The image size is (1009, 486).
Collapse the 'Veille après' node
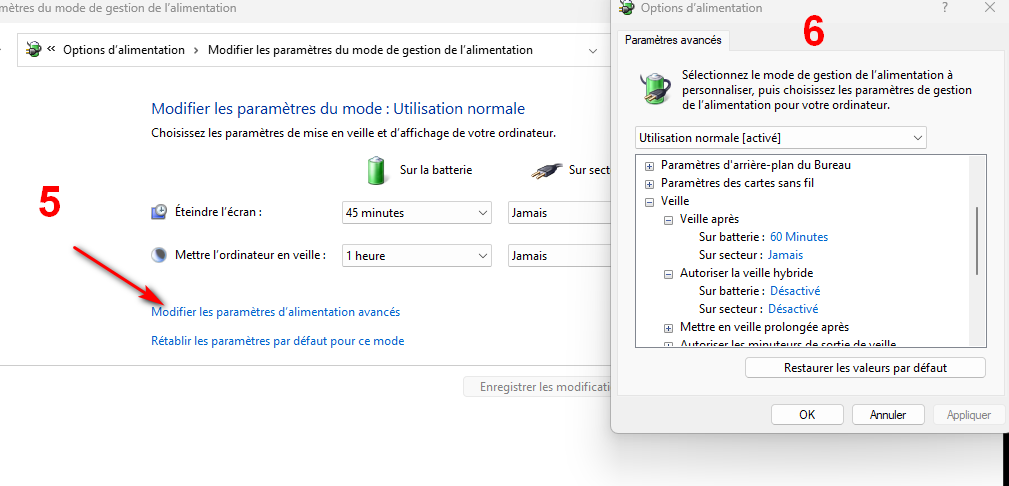(x=668, y=220)
